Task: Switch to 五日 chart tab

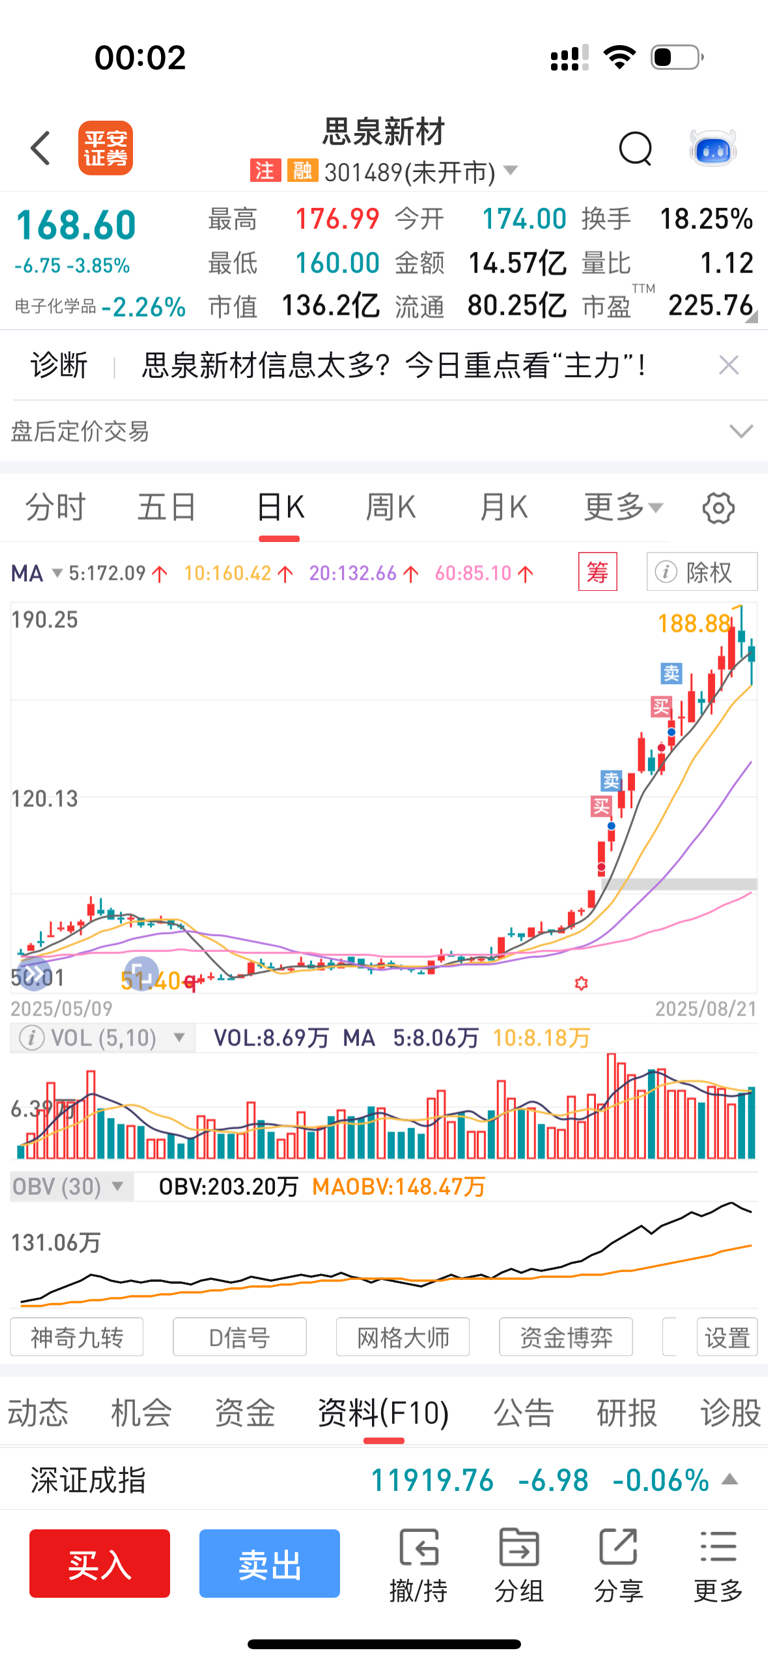Action: [167, 507]
